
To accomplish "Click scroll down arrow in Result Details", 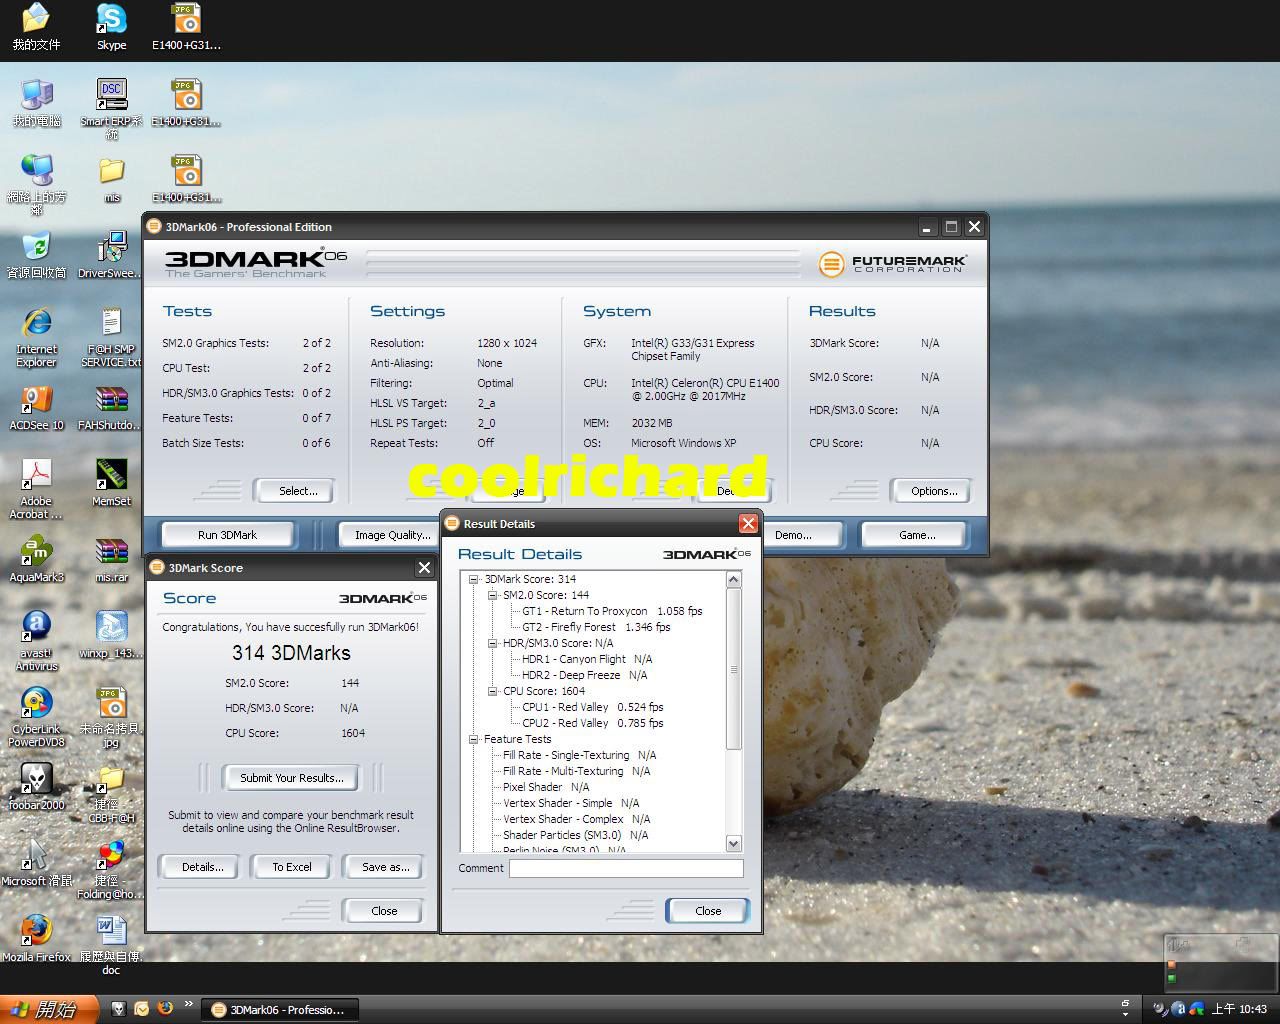I will [733, 843].
